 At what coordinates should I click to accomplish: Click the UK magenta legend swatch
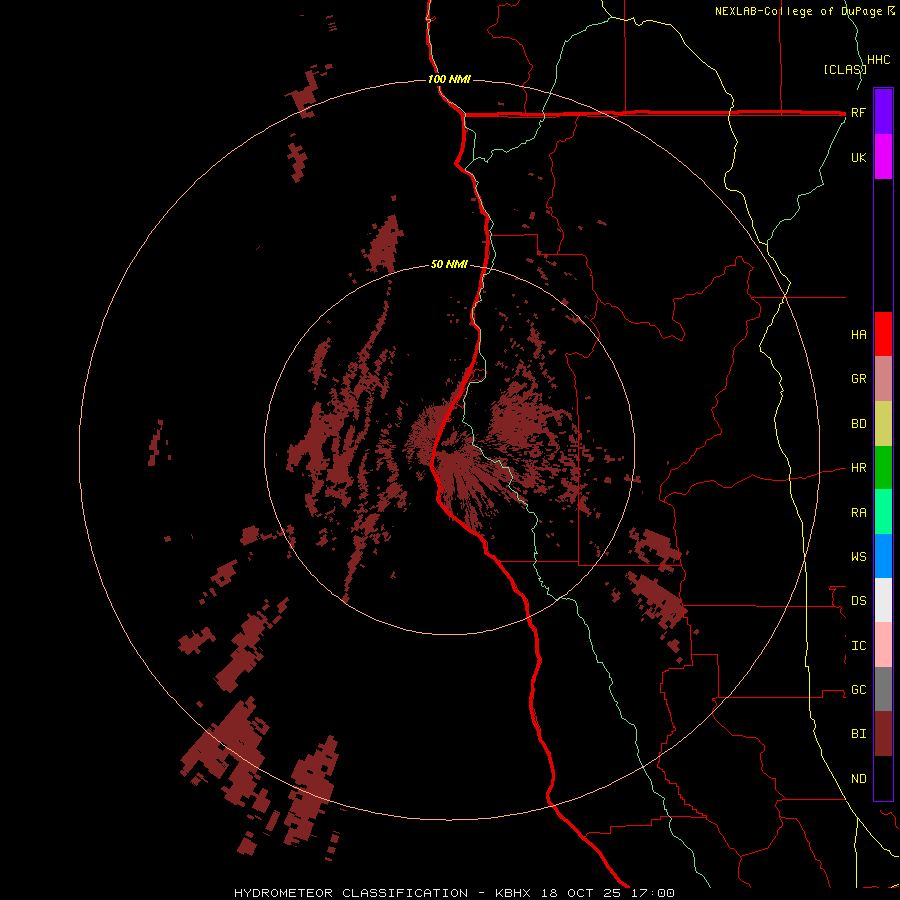pyautogui.click(x=883, y=157)
